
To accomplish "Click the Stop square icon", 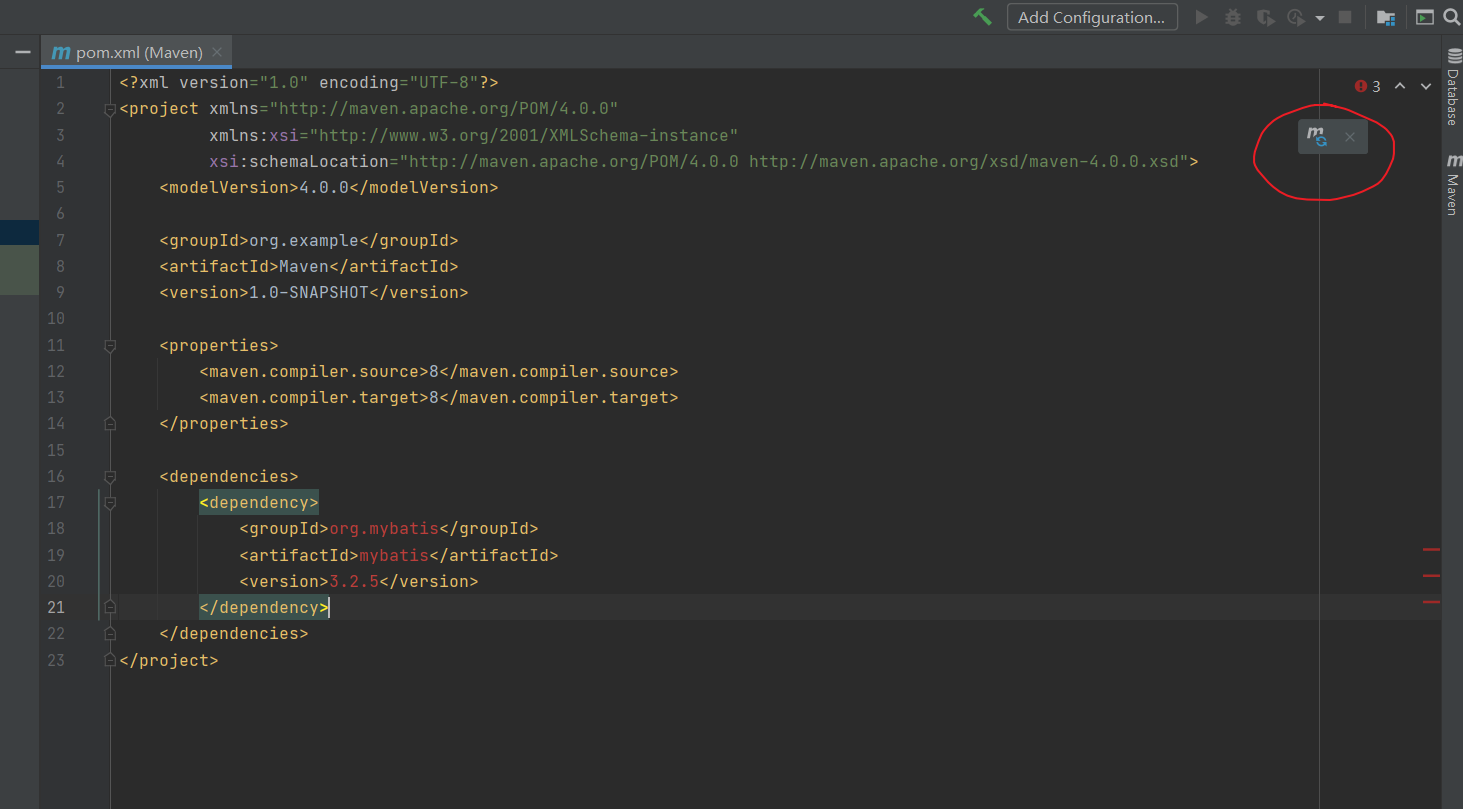I will tap(1345, 17).
